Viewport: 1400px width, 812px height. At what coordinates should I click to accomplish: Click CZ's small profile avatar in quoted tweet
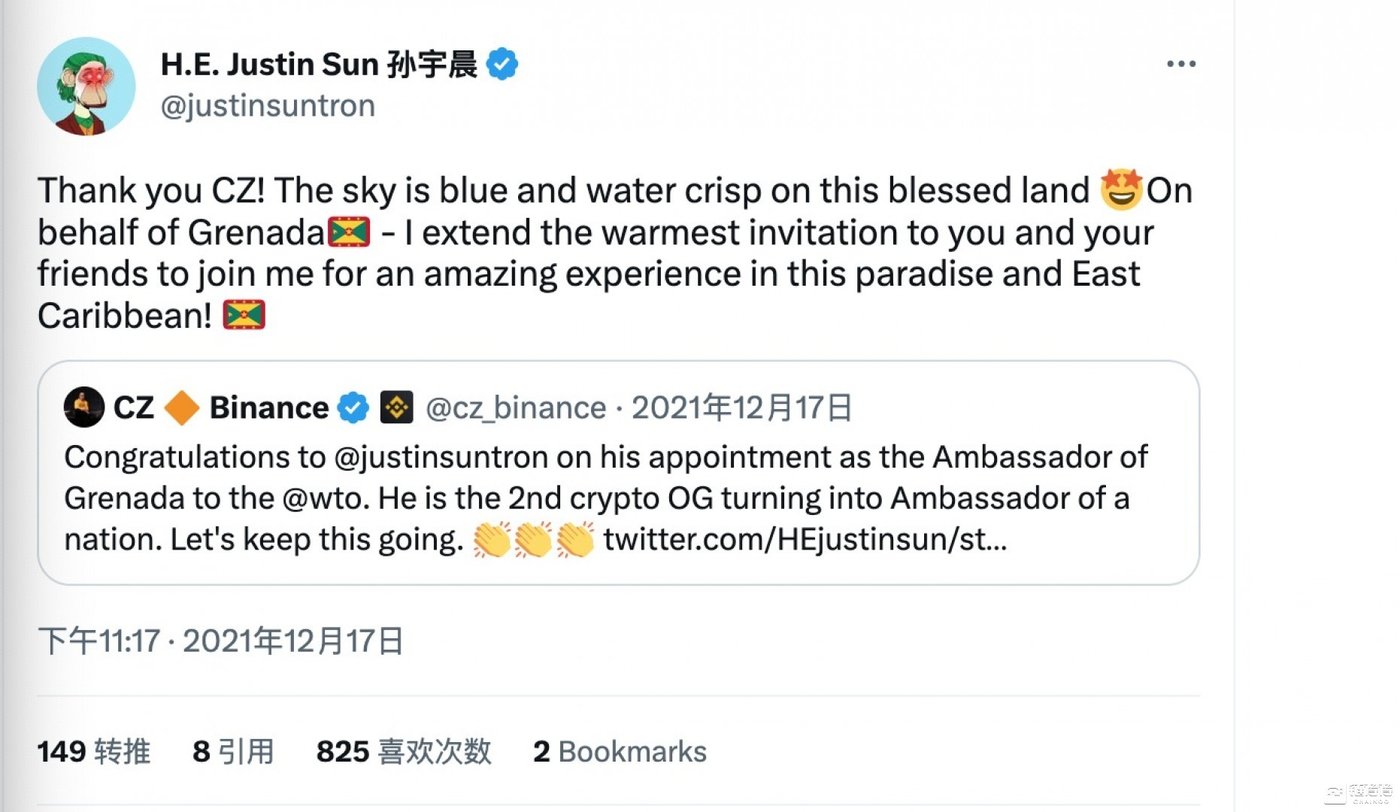click(84, 407)
